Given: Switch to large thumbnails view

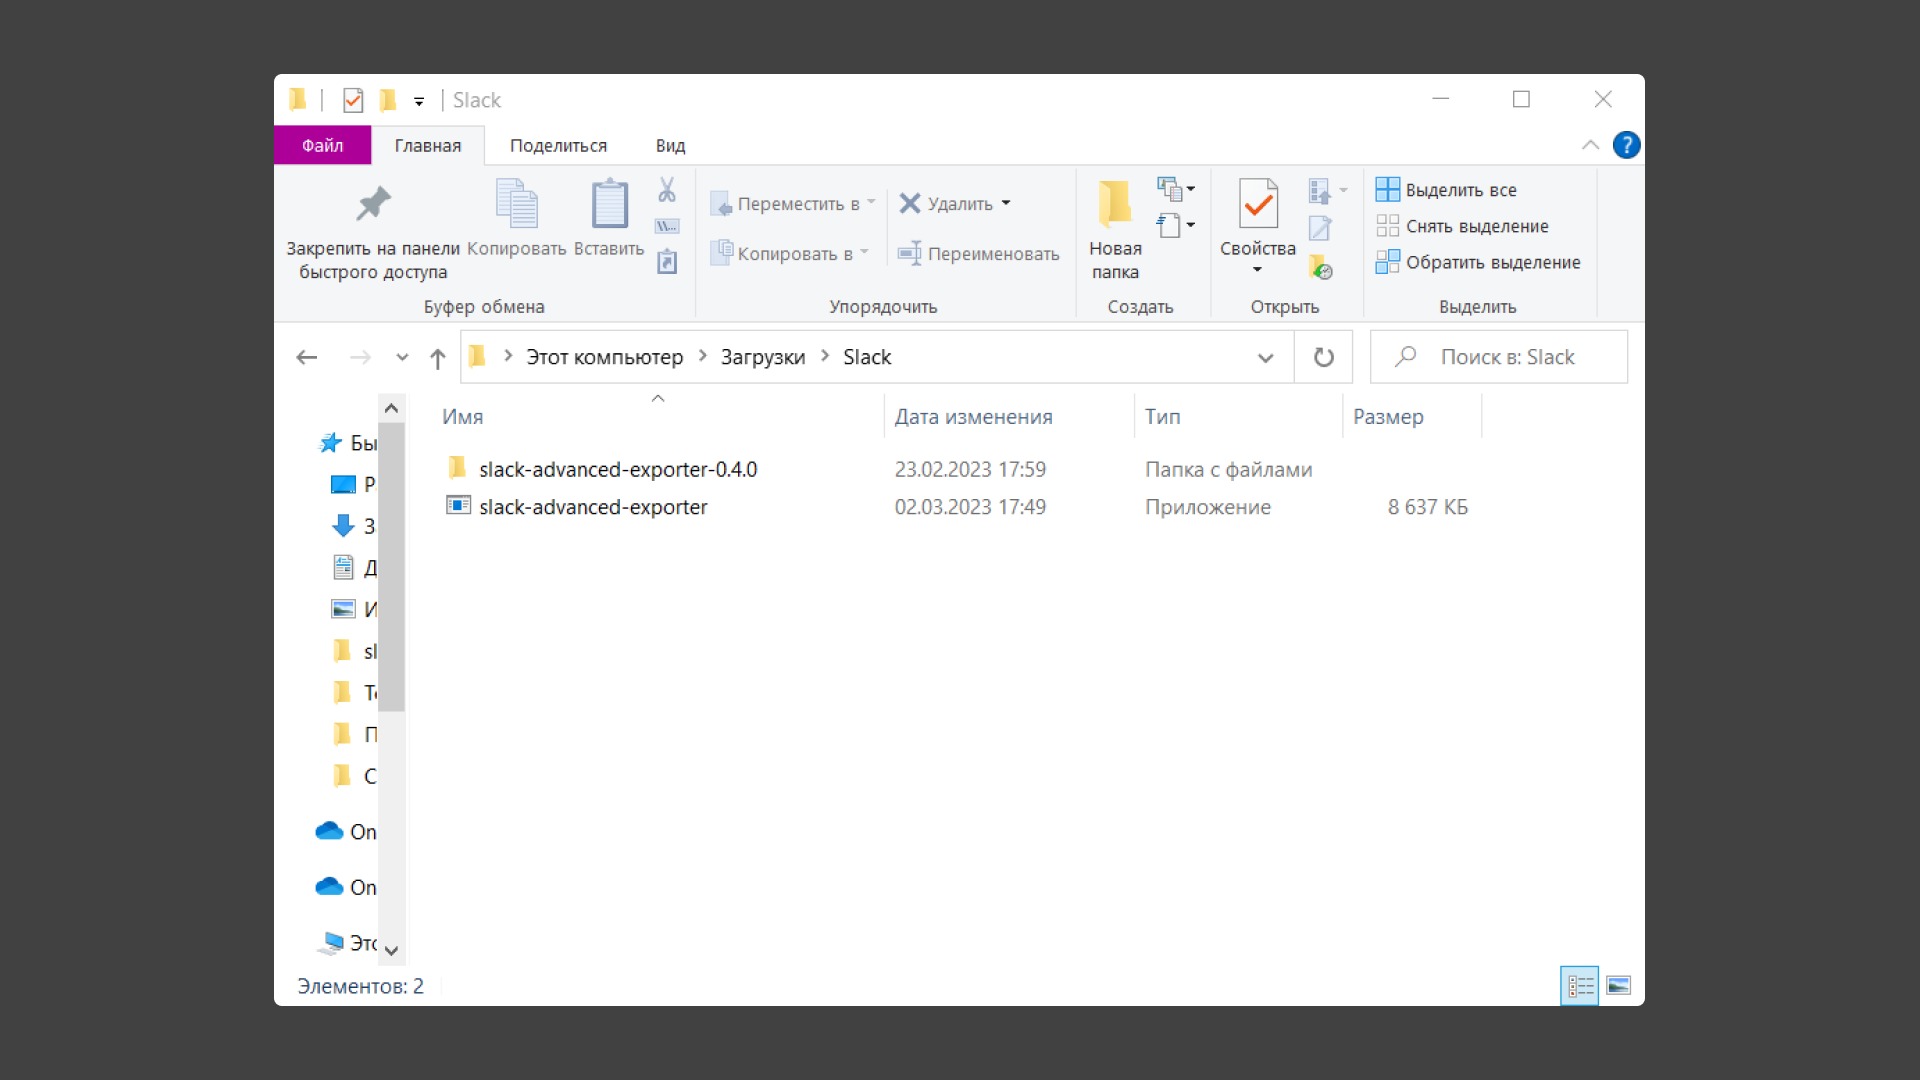Looking at the screenshot, I should click(x=1618, y=986).
